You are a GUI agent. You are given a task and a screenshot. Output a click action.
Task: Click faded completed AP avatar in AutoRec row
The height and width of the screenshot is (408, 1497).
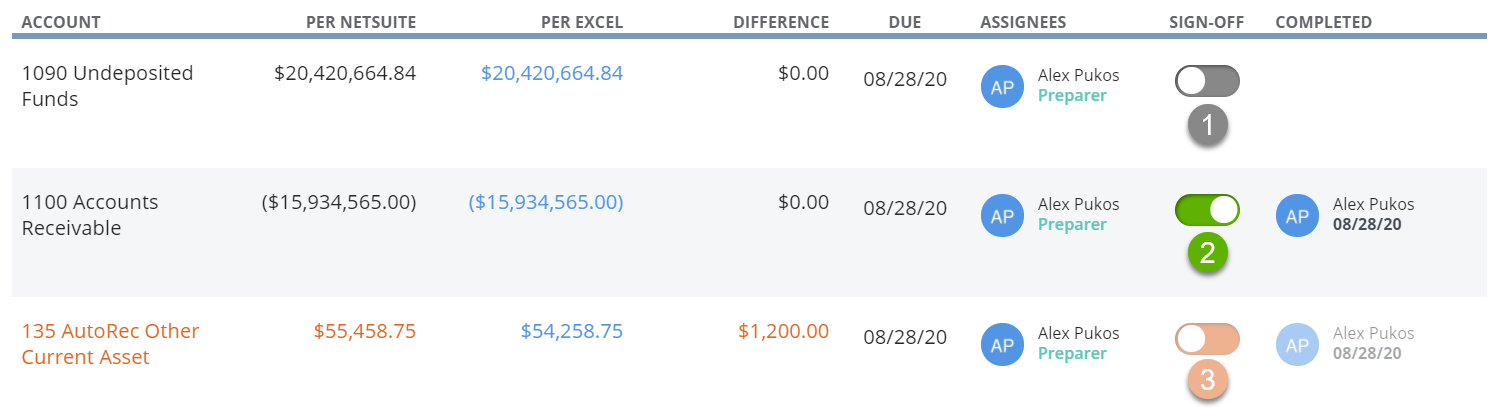point(1297,344)
